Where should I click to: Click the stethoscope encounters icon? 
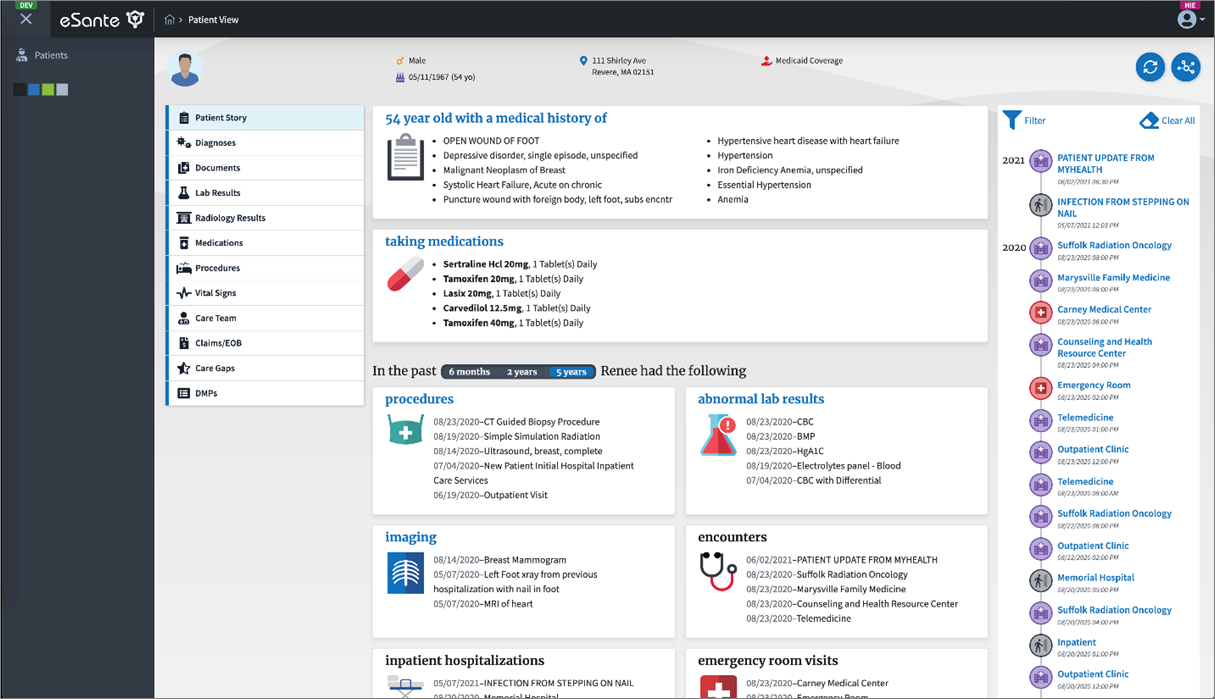(x=718, y=572)
